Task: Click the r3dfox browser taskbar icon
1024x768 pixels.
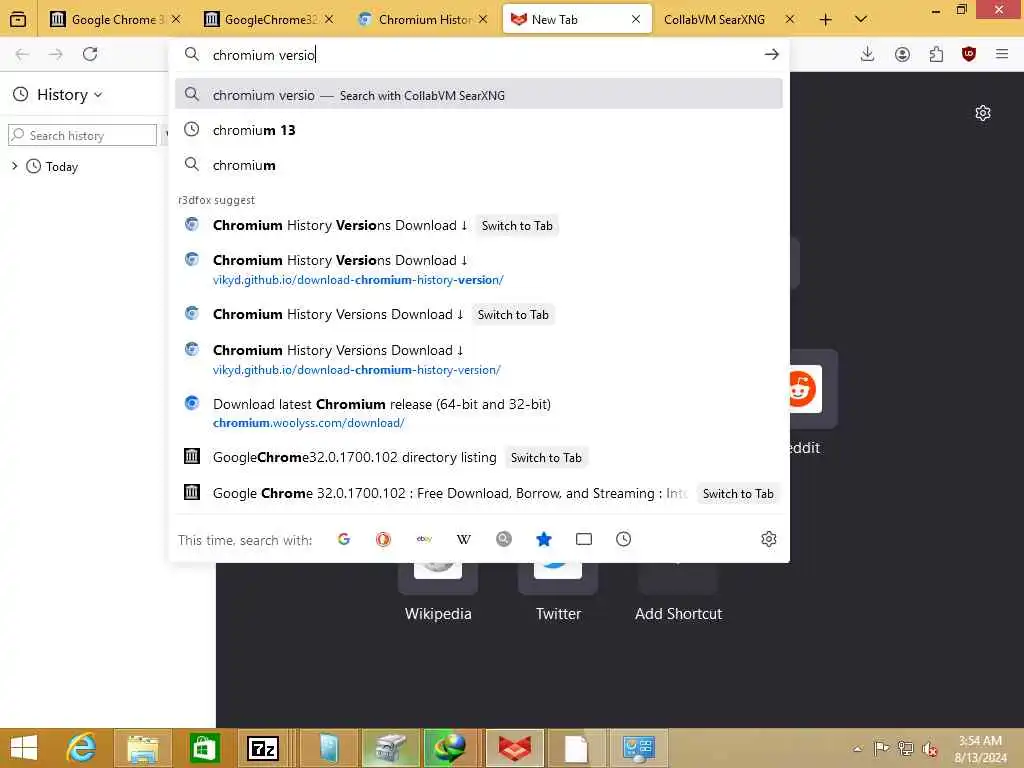Action: 515,748
